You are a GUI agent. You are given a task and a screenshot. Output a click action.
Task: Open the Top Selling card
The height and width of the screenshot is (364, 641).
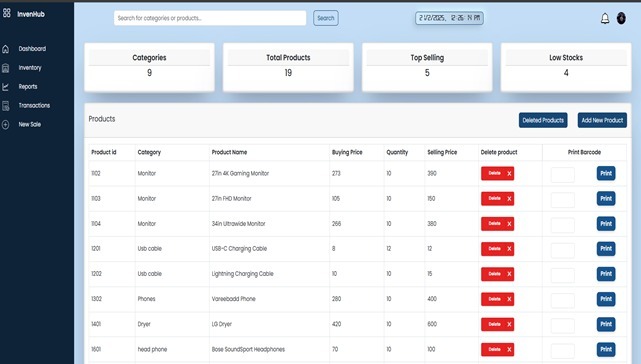click(x=427, y=67)
